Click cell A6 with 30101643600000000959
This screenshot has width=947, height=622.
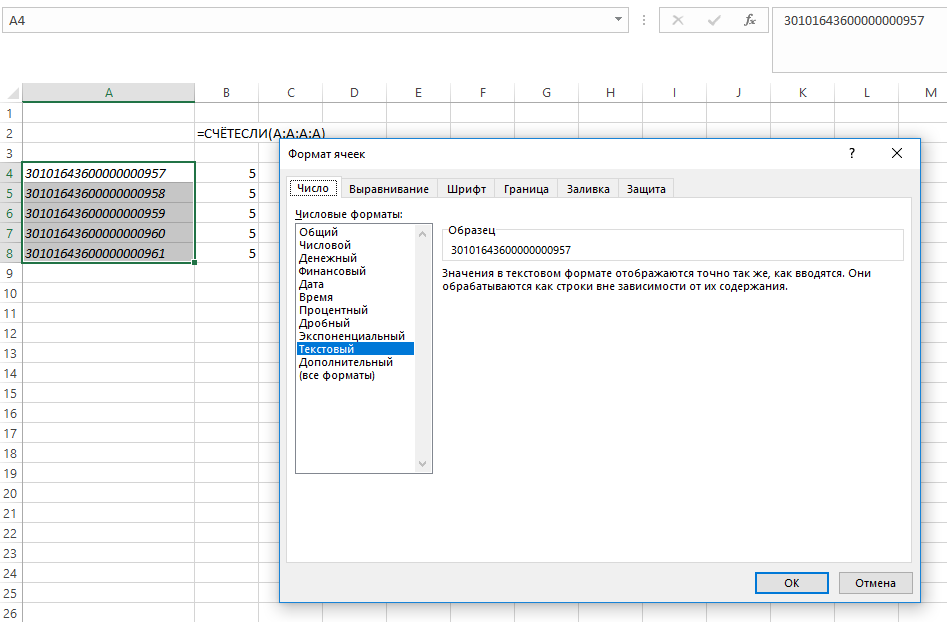109,213
